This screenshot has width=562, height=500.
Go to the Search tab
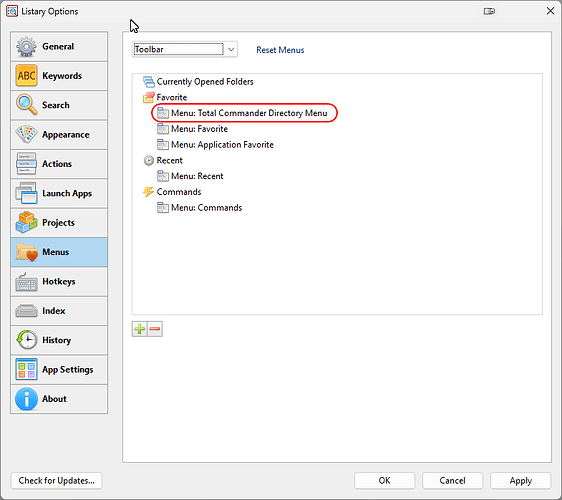pyautogui.click(x=59, y=105)
